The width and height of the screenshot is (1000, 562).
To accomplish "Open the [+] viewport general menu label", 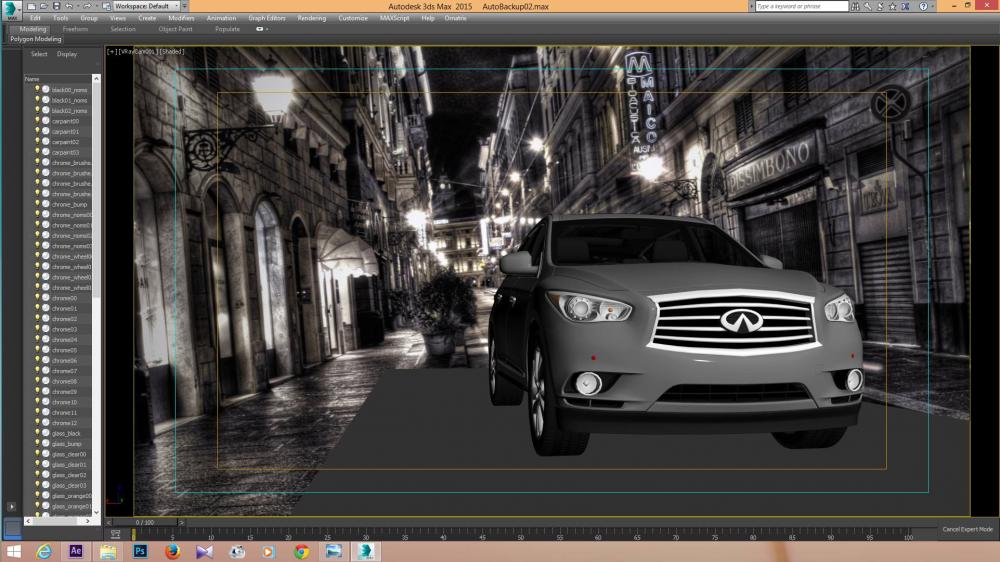I will click(x=112, y=51).
